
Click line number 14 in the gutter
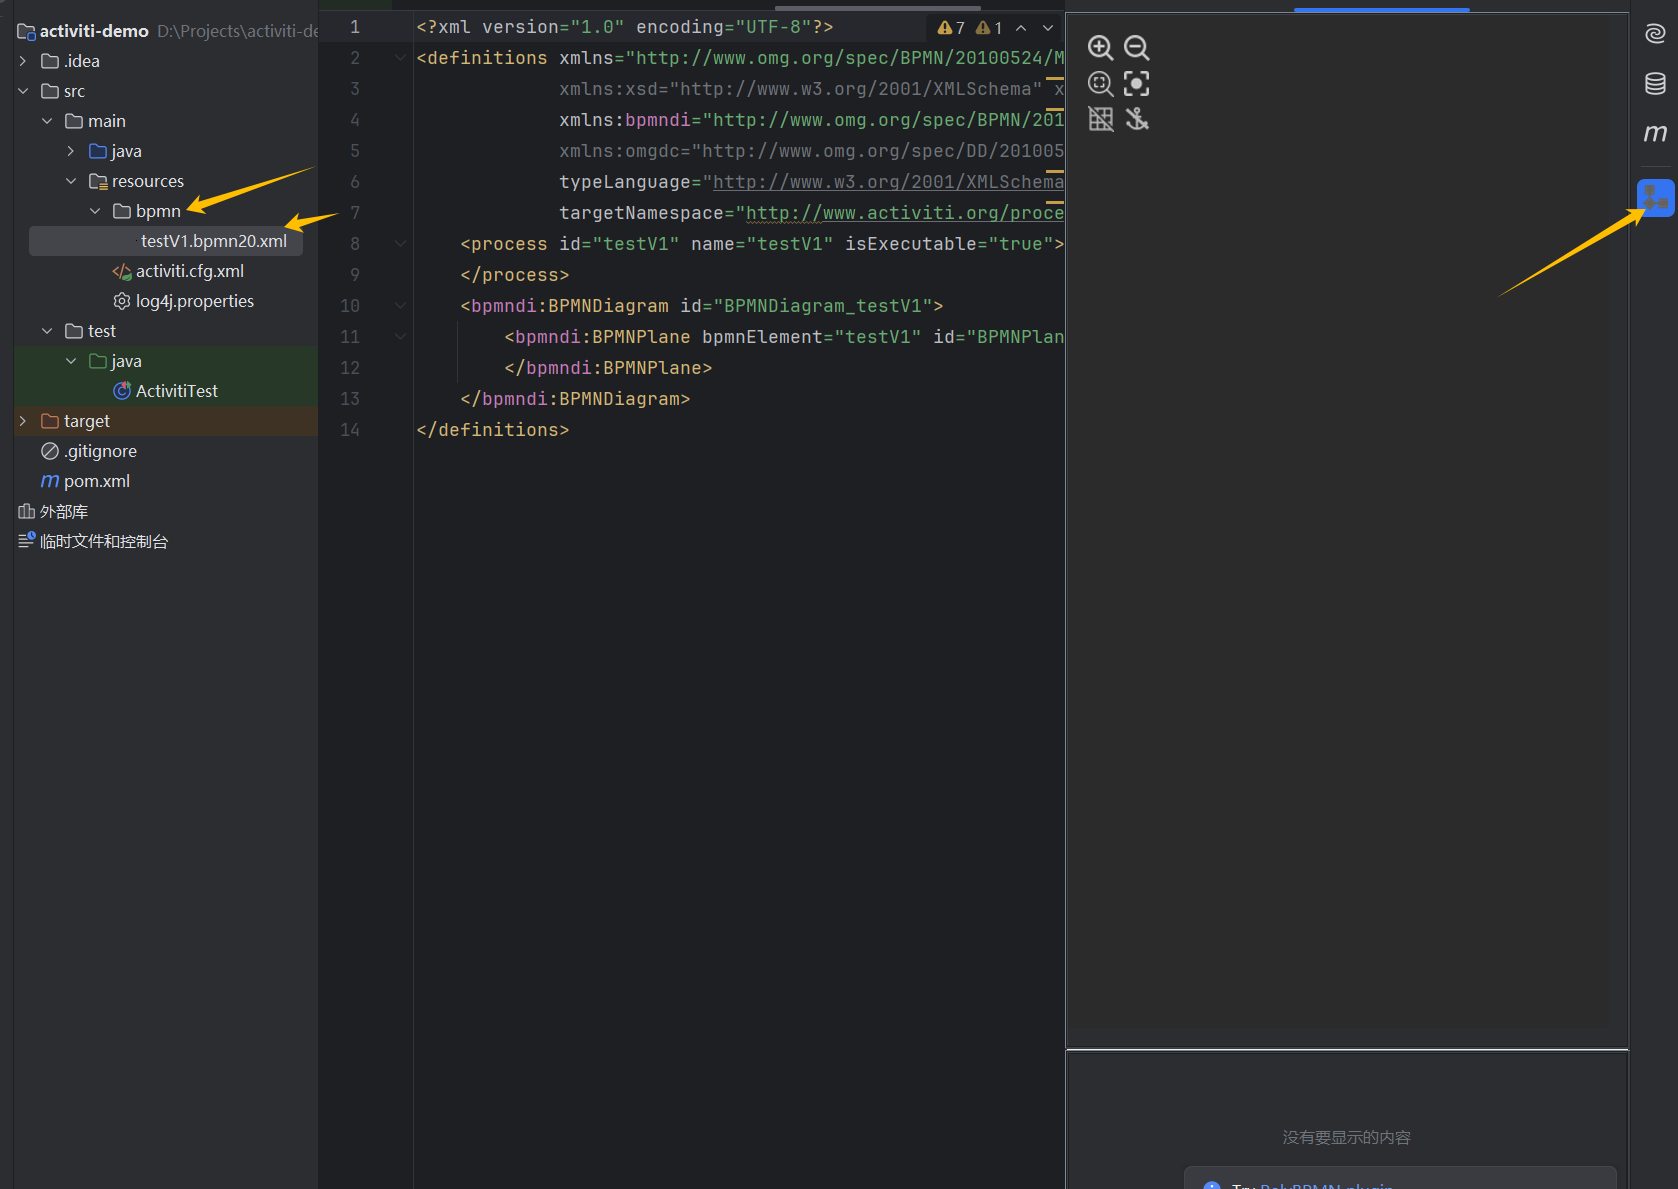(x=350, y=430)
